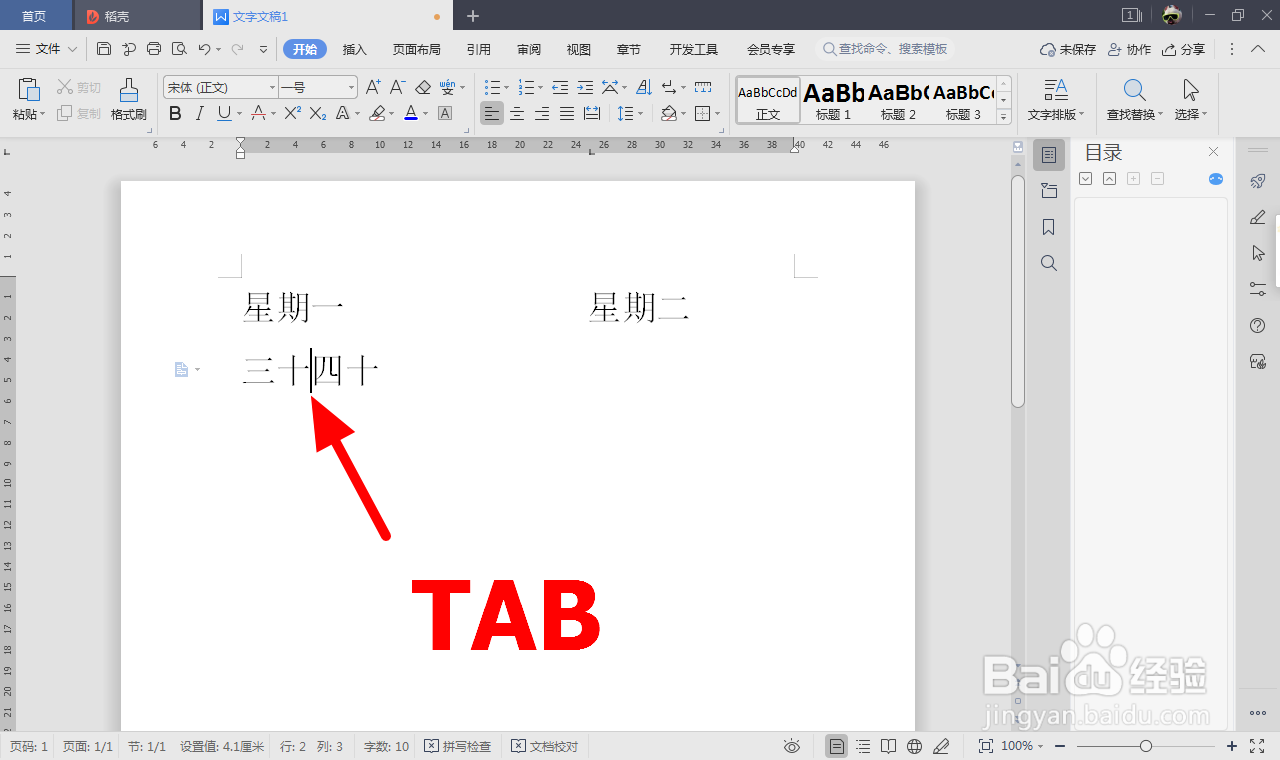
Task: Click the 分享 share button
Action: pos(1185,48)
